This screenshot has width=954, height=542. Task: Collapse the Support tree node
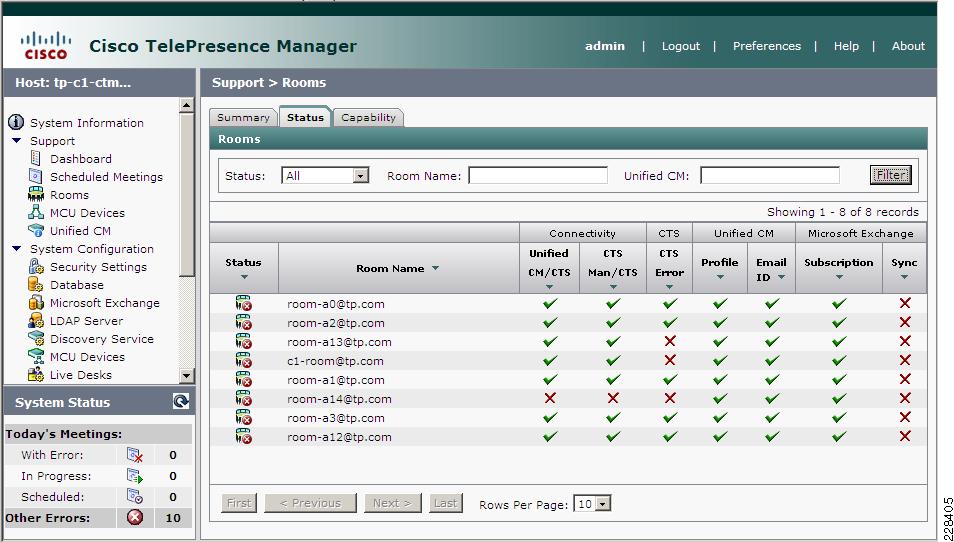[x=16, y=141]
